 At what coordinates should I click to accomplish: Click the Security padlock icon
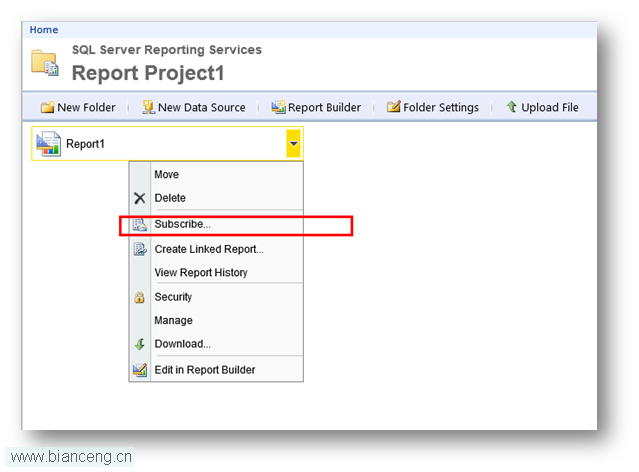point(139,298)
